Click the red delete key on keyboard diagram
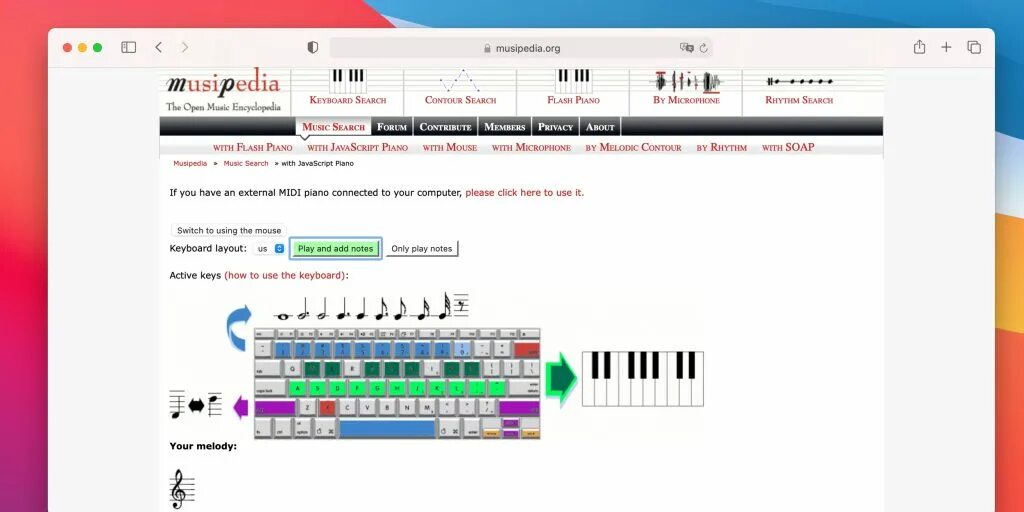1024x512 pixels. tap(527, 350)
